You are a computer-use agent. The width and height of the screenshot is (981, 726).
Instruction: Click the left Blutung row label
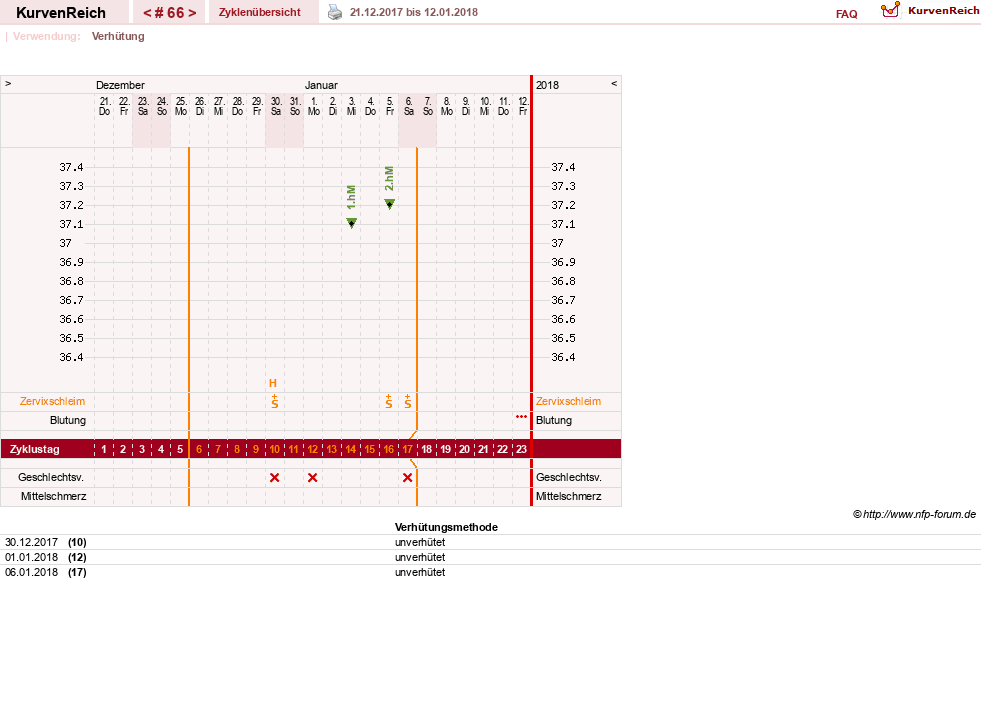click(x=68, y=420)
